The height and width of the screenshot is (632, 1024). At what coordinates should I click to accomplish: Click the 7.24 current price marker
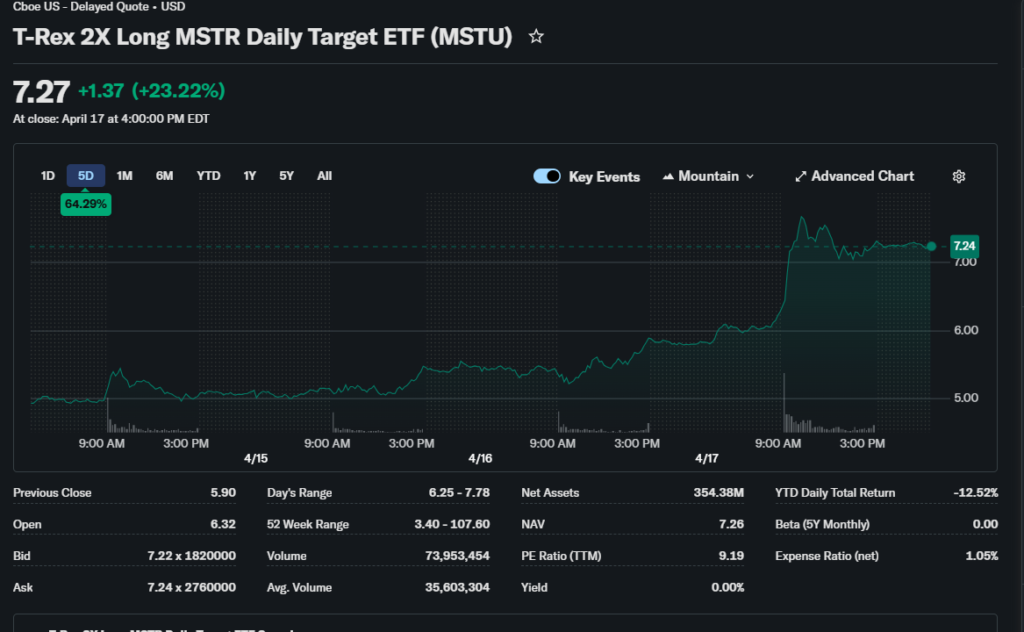click(964, 246)
